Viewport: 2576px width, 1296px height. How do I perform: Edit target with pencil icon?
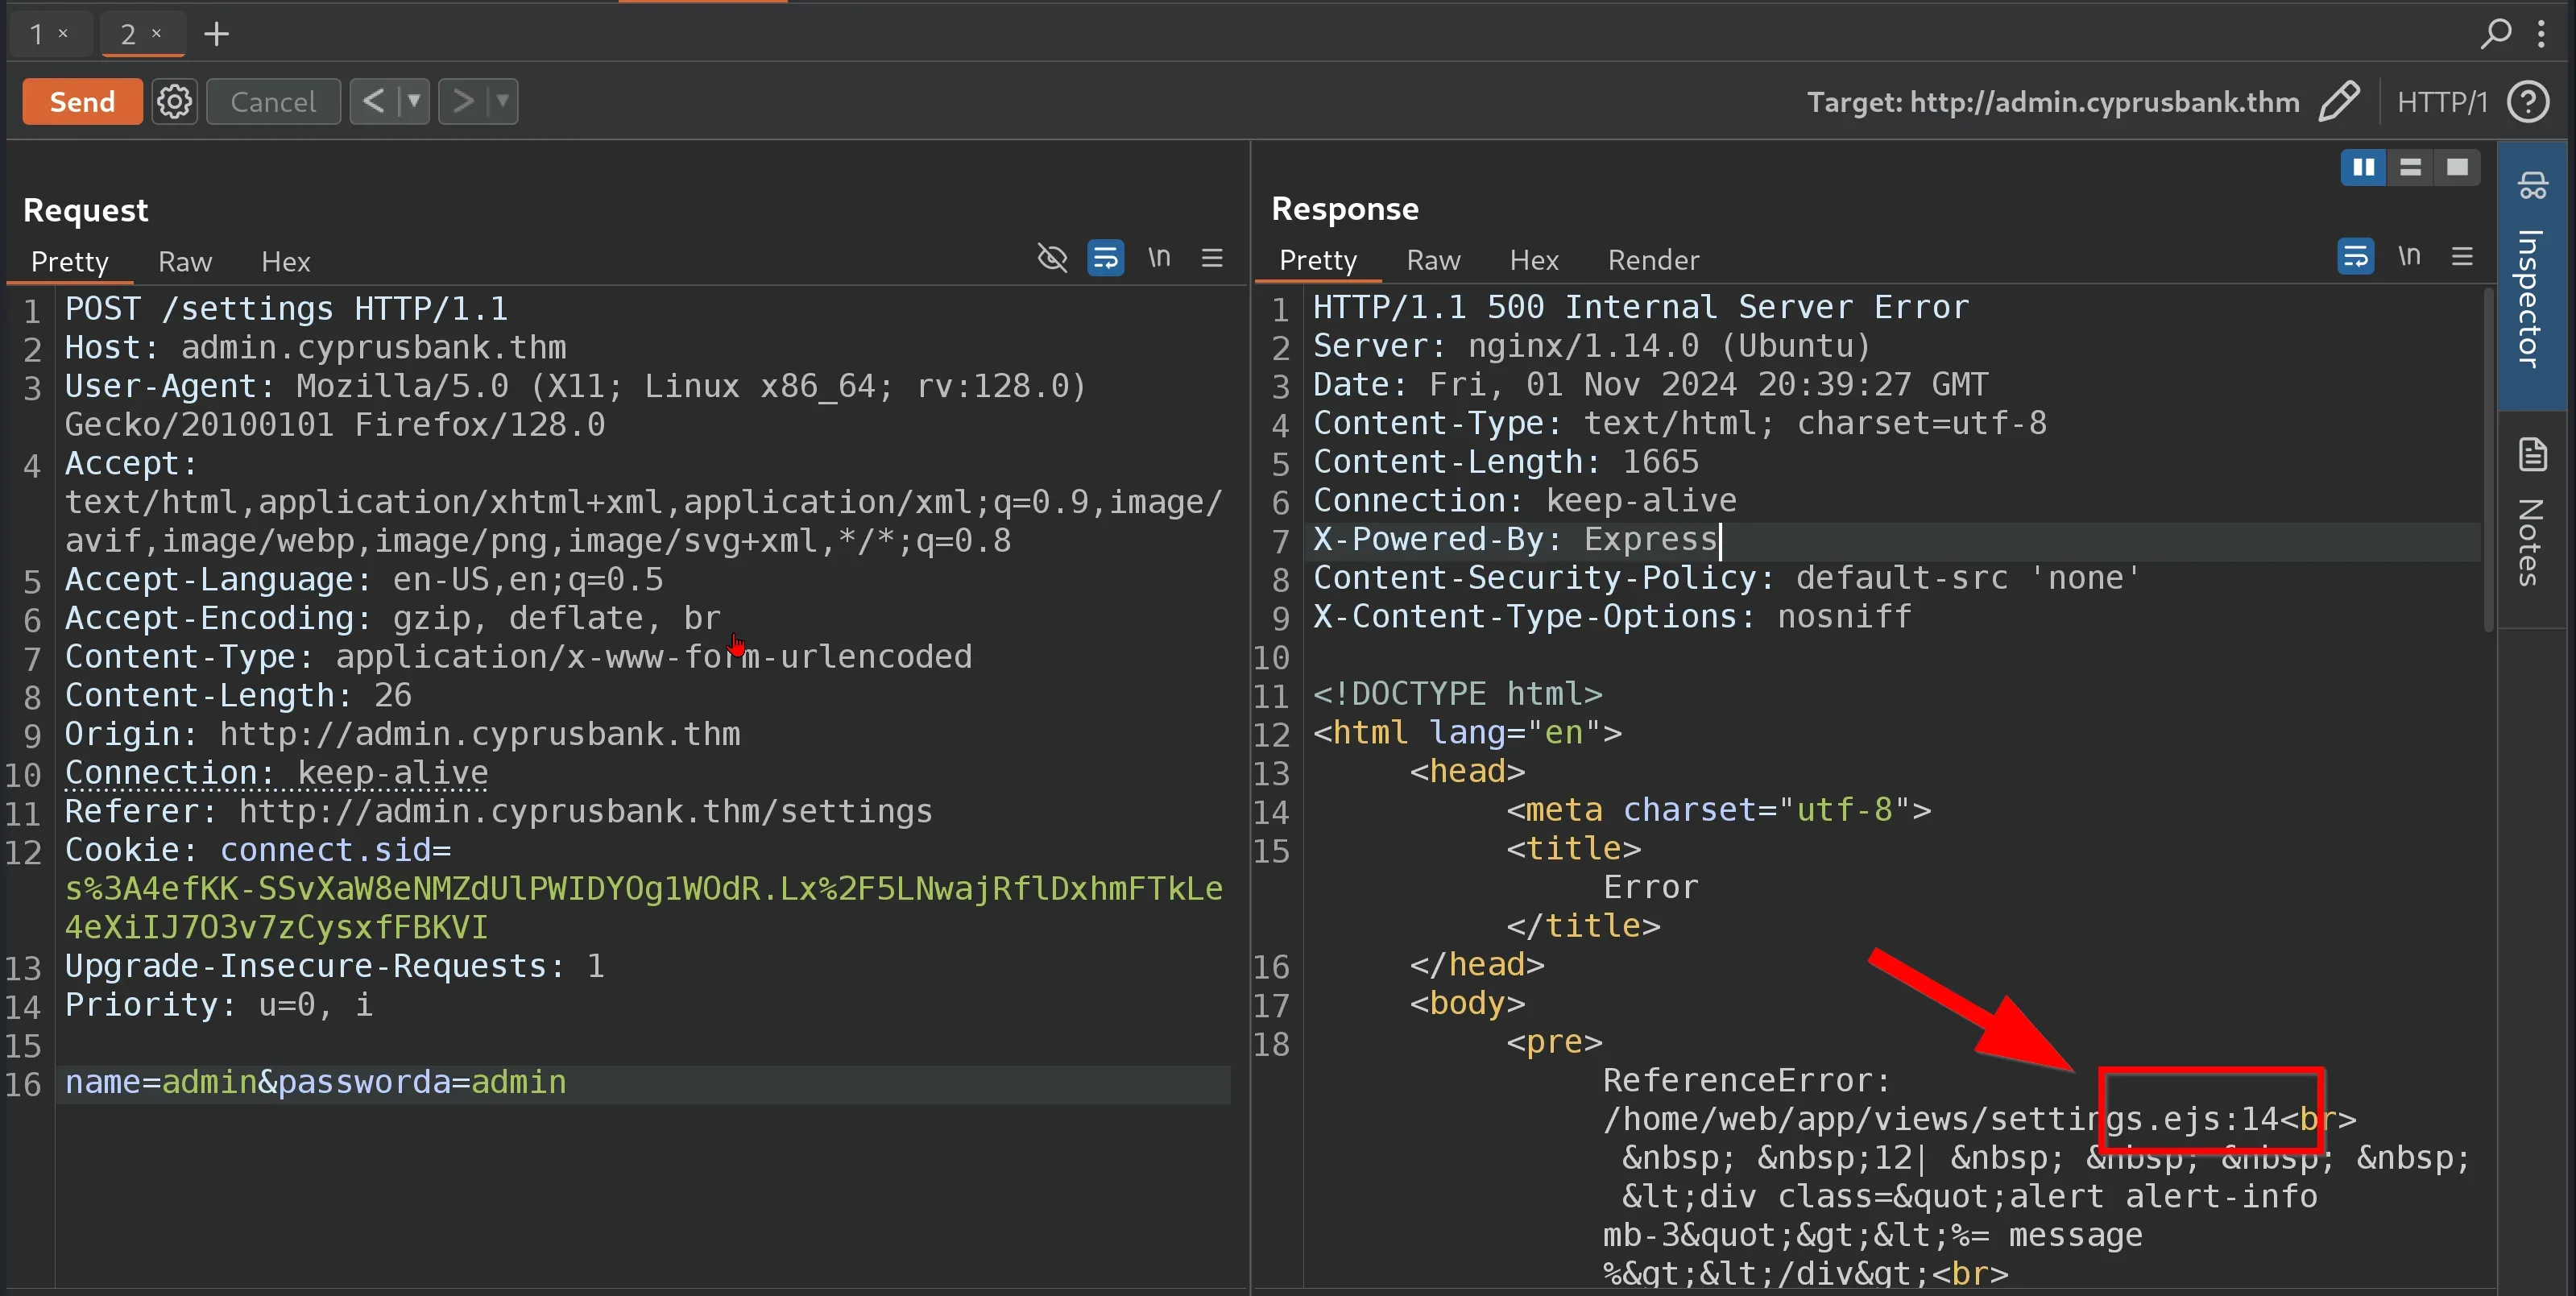(x=2338, y=101)
